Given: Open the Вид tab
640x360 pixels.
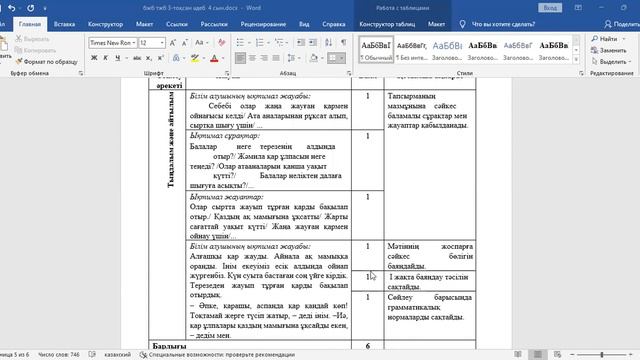Looking at the screenshot, I should click(x=304, y=24).
